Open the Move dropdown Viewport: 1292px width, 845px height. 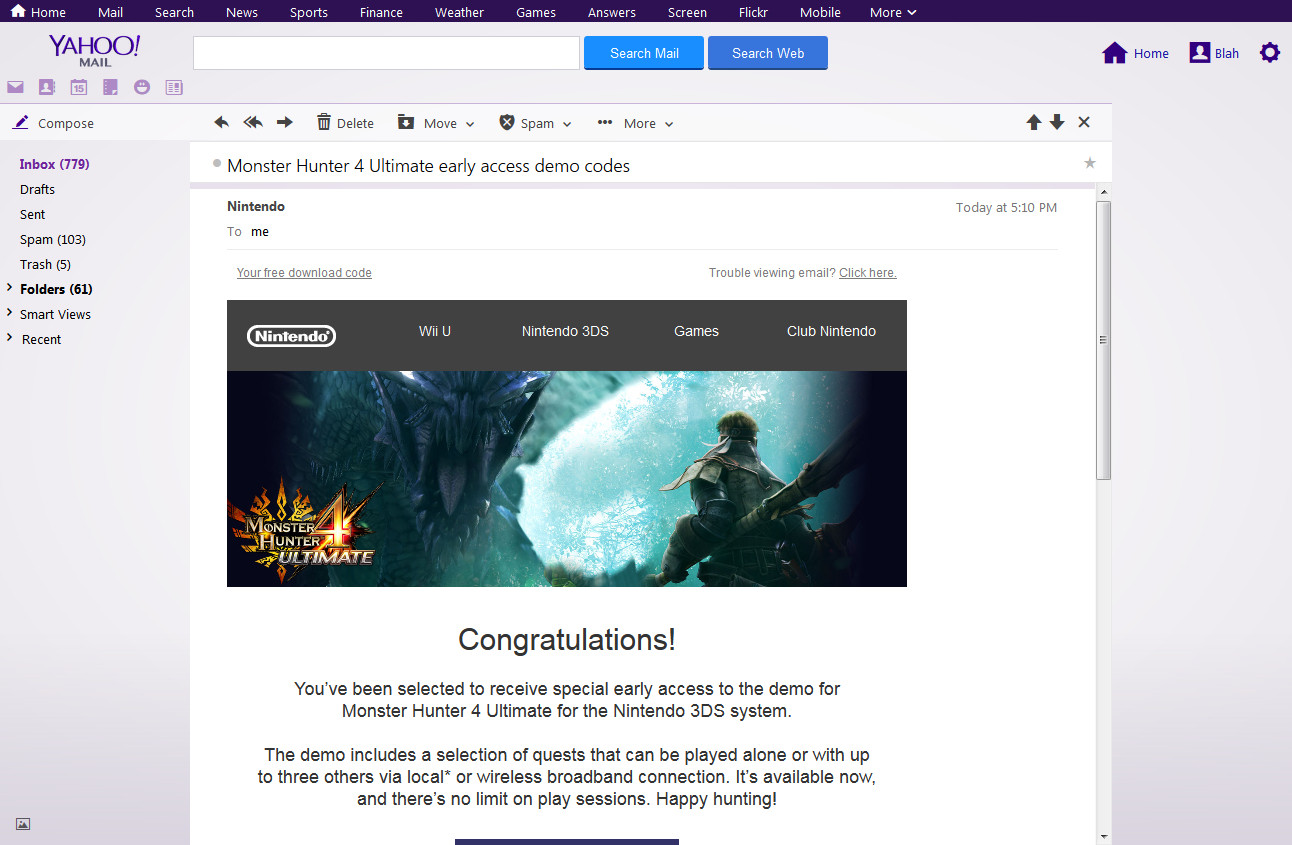436,123
